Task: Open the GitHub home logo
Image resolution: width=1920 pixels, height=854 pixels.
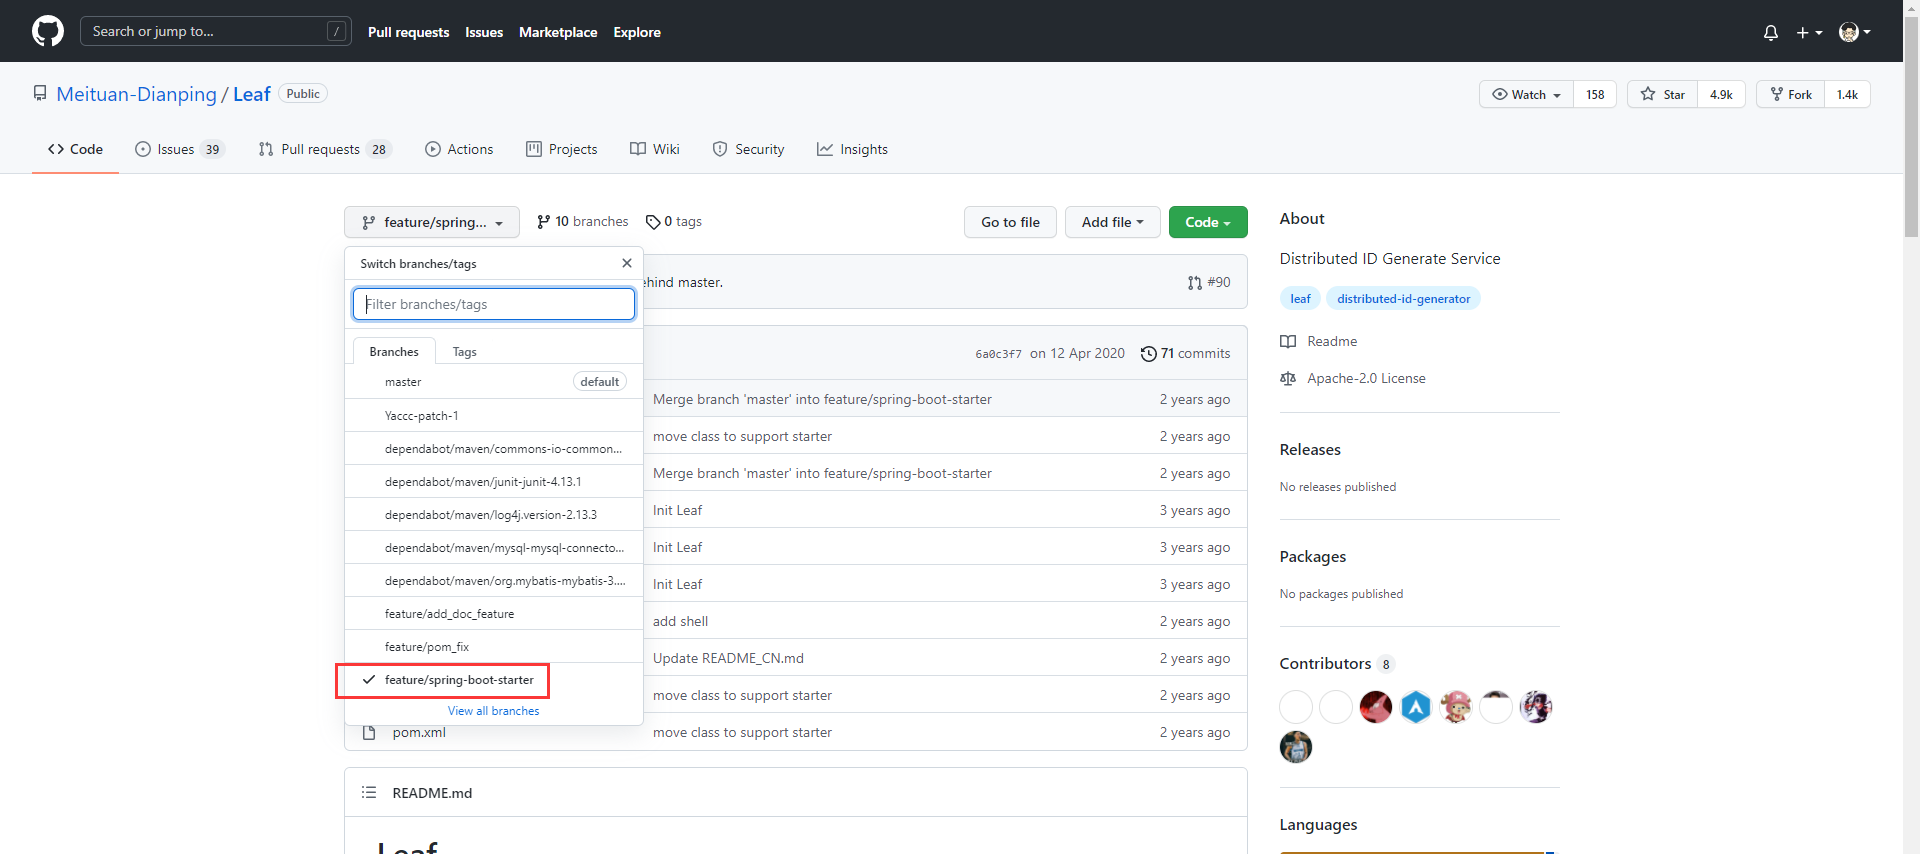Action: click(x=48, y=31)
